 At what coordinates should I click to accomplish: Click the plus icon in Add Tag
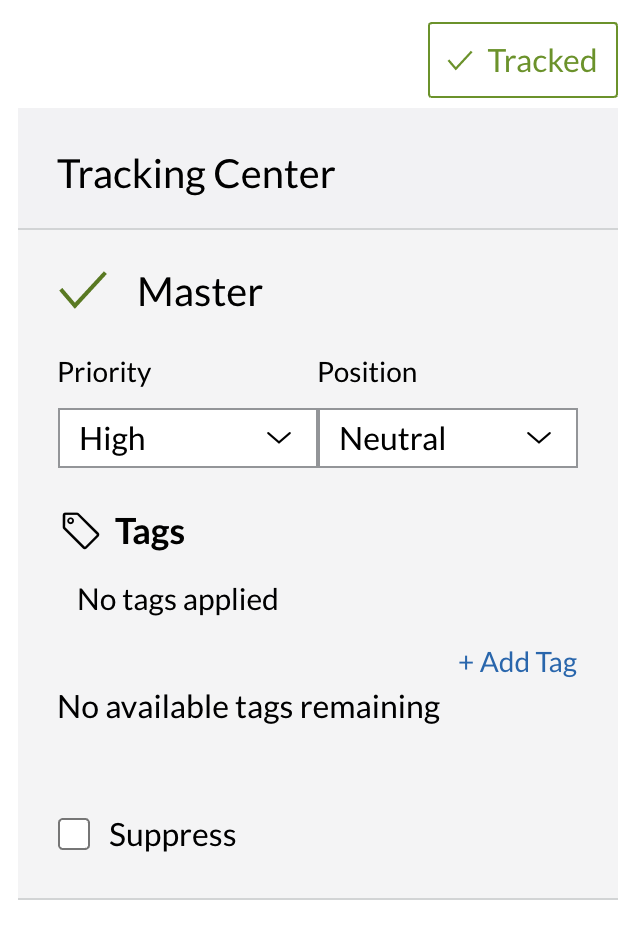click(x=467, y=662)
